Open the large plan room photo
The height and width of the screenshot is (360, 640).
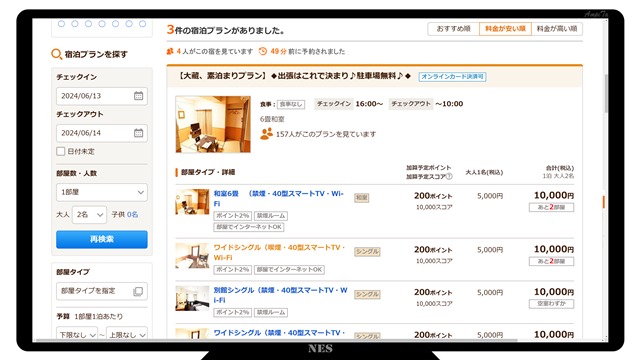coord(213,124)
